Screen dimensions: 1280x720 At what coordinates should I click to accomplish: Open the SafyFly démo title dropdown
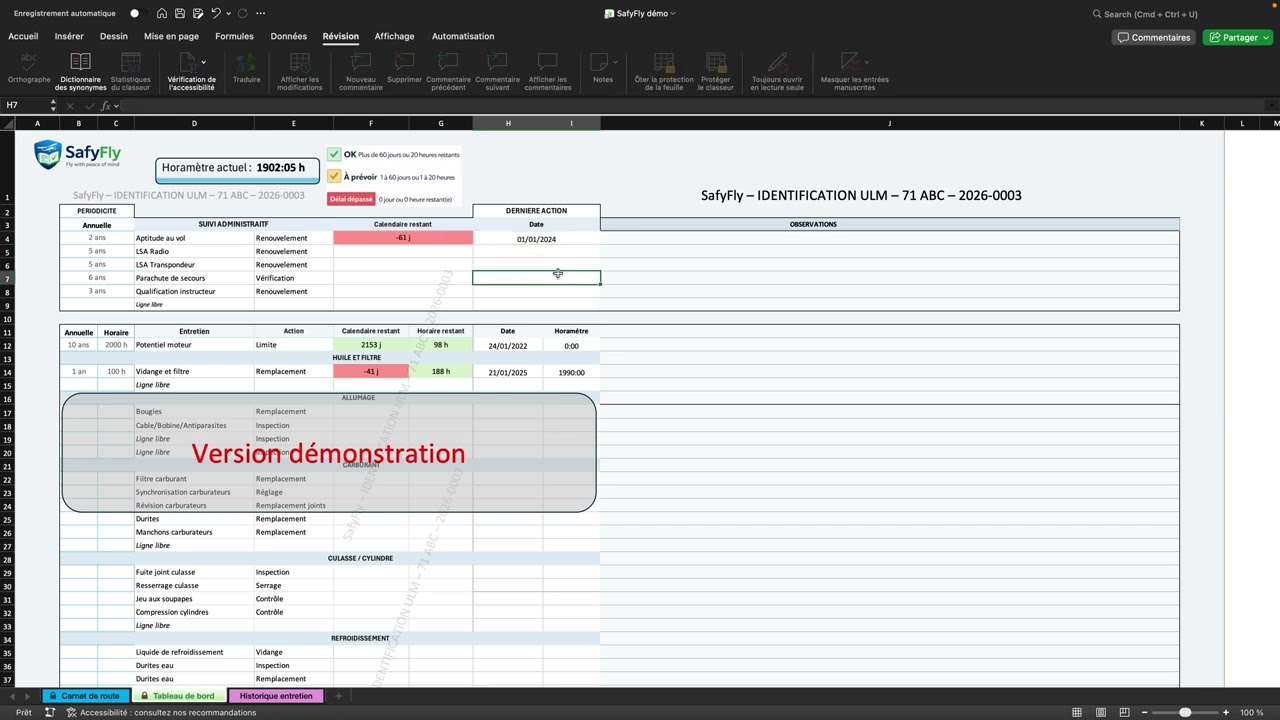673,14
